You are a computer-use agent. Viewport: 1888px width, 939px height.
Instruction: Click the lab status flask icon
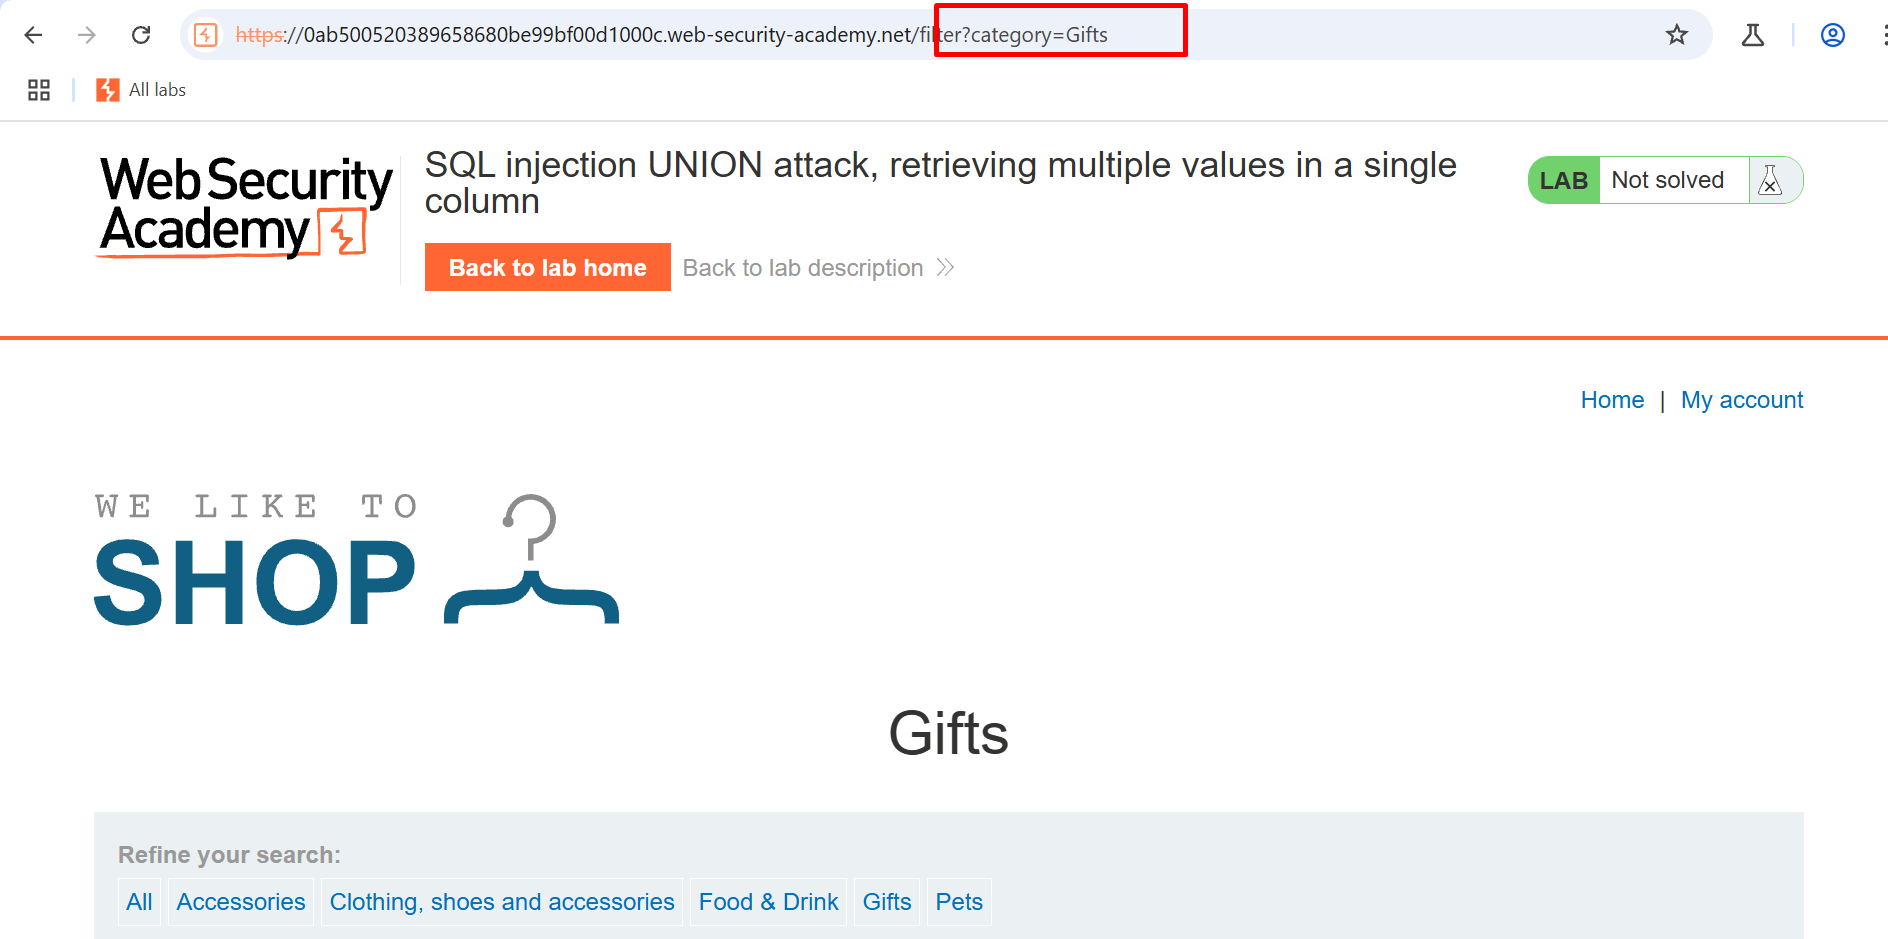pyautogui.click(x=1770, y=180)
